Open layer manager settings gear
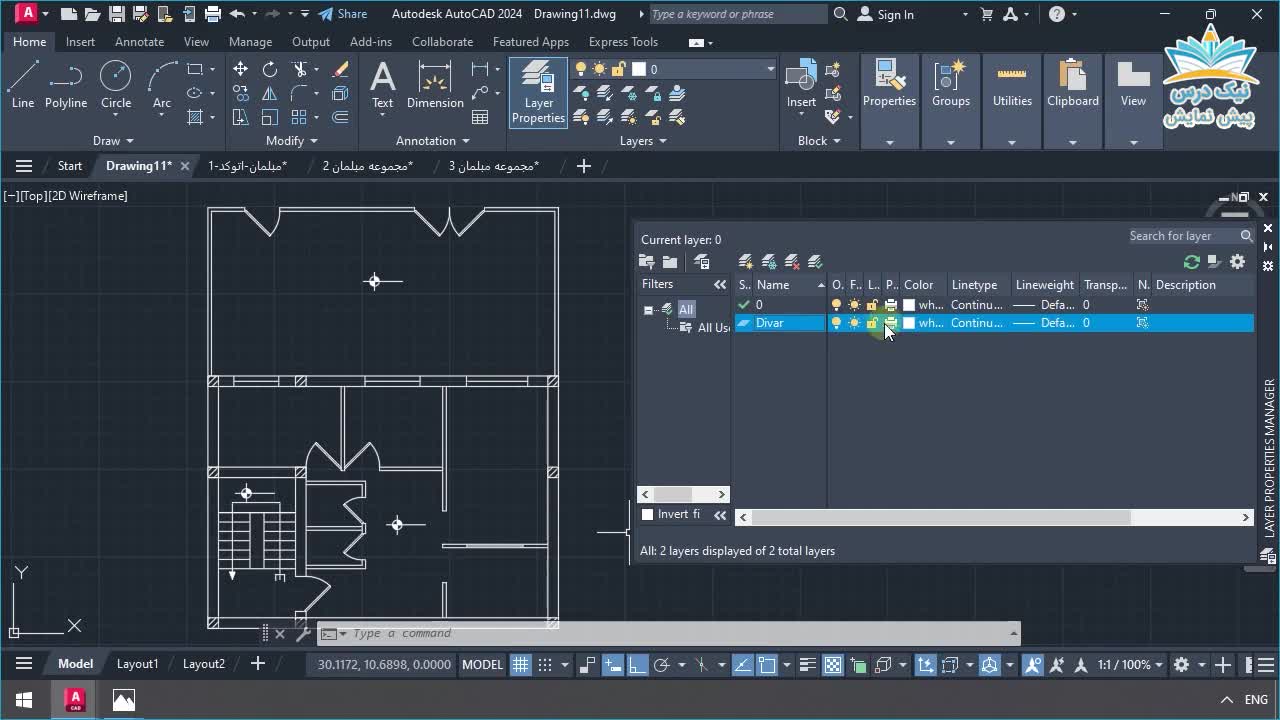The image size is (1280, 720). 1238,262
